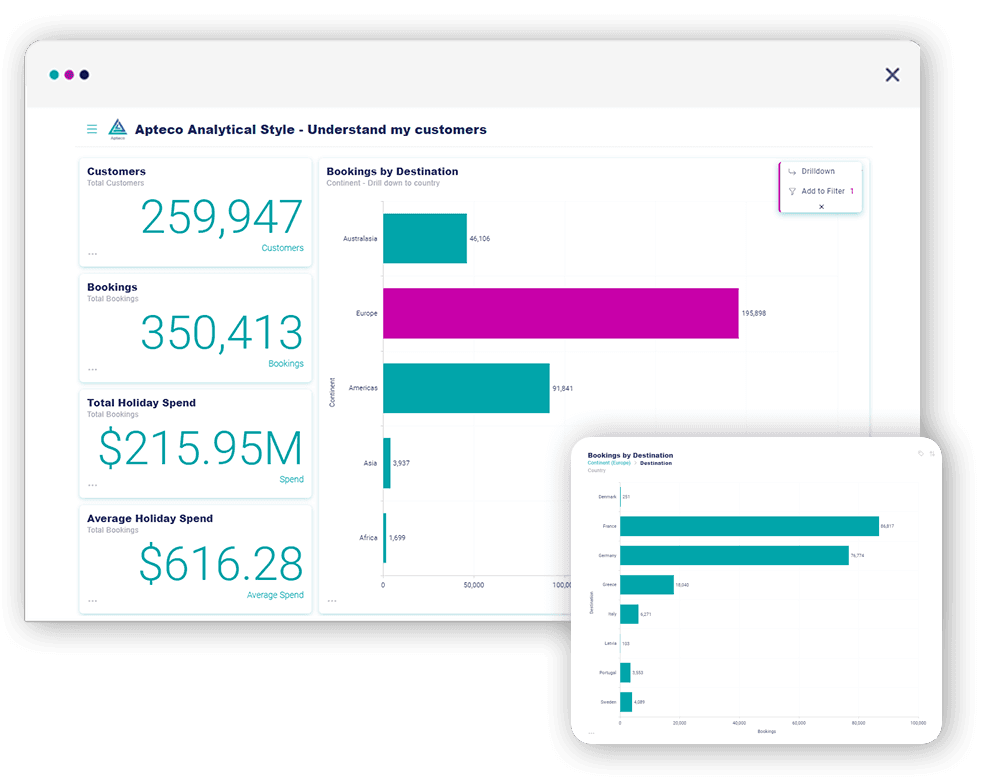Open the hamburger menu beside the Apteco logo
1000x778 pixels.
pyautogui.click(x=92, y=129)
